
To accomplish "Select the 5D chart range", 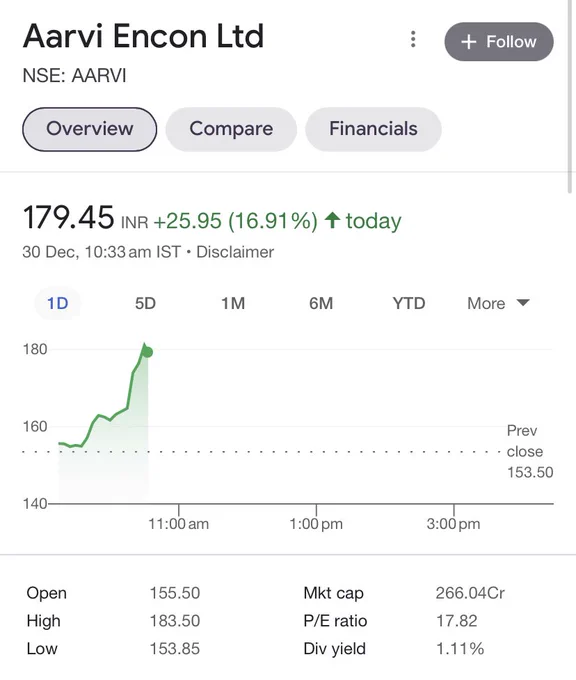I will [145, 303].
